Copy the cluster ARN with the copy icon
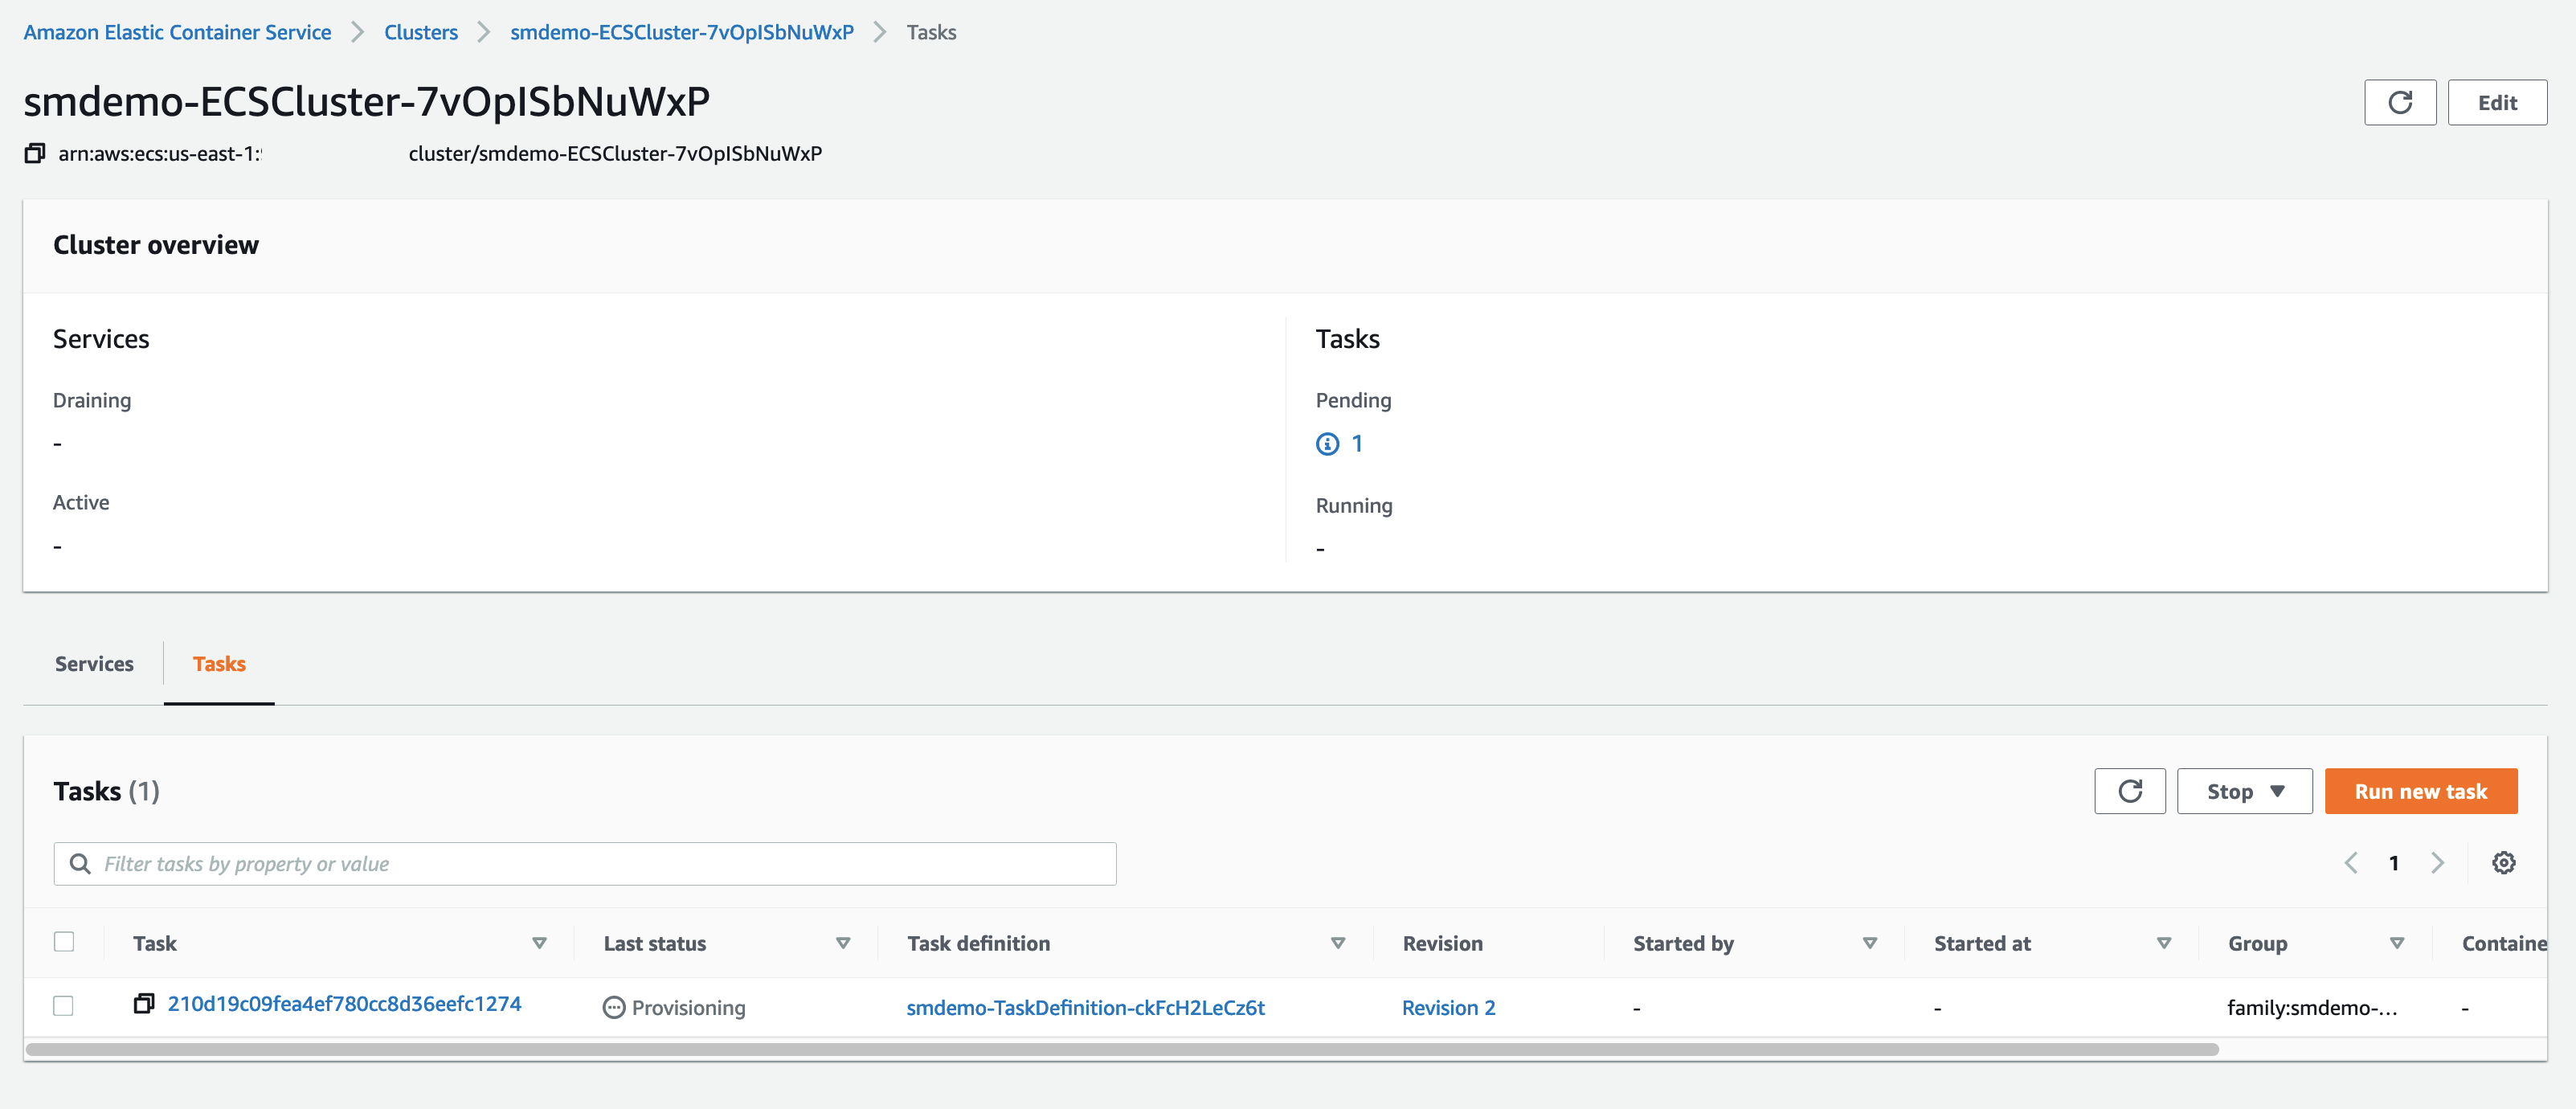Screen dimensions: 2576x1109 pyautogui.click(x=35, y=153)
